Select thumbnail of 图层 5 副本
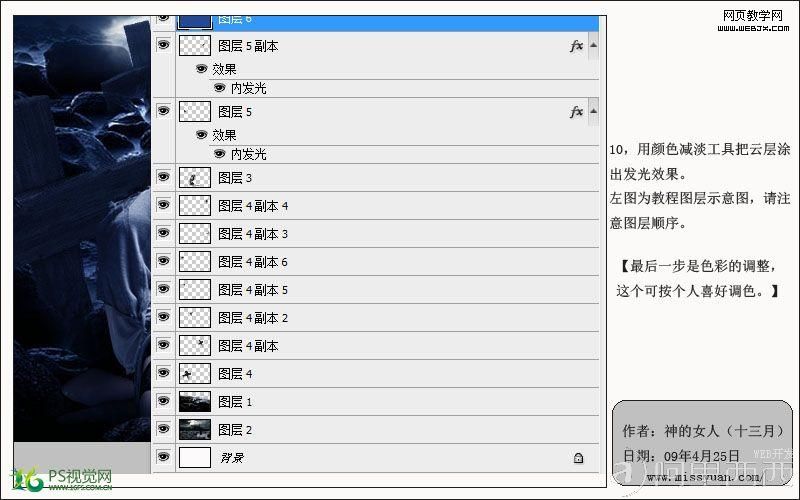 click(195, 45)
